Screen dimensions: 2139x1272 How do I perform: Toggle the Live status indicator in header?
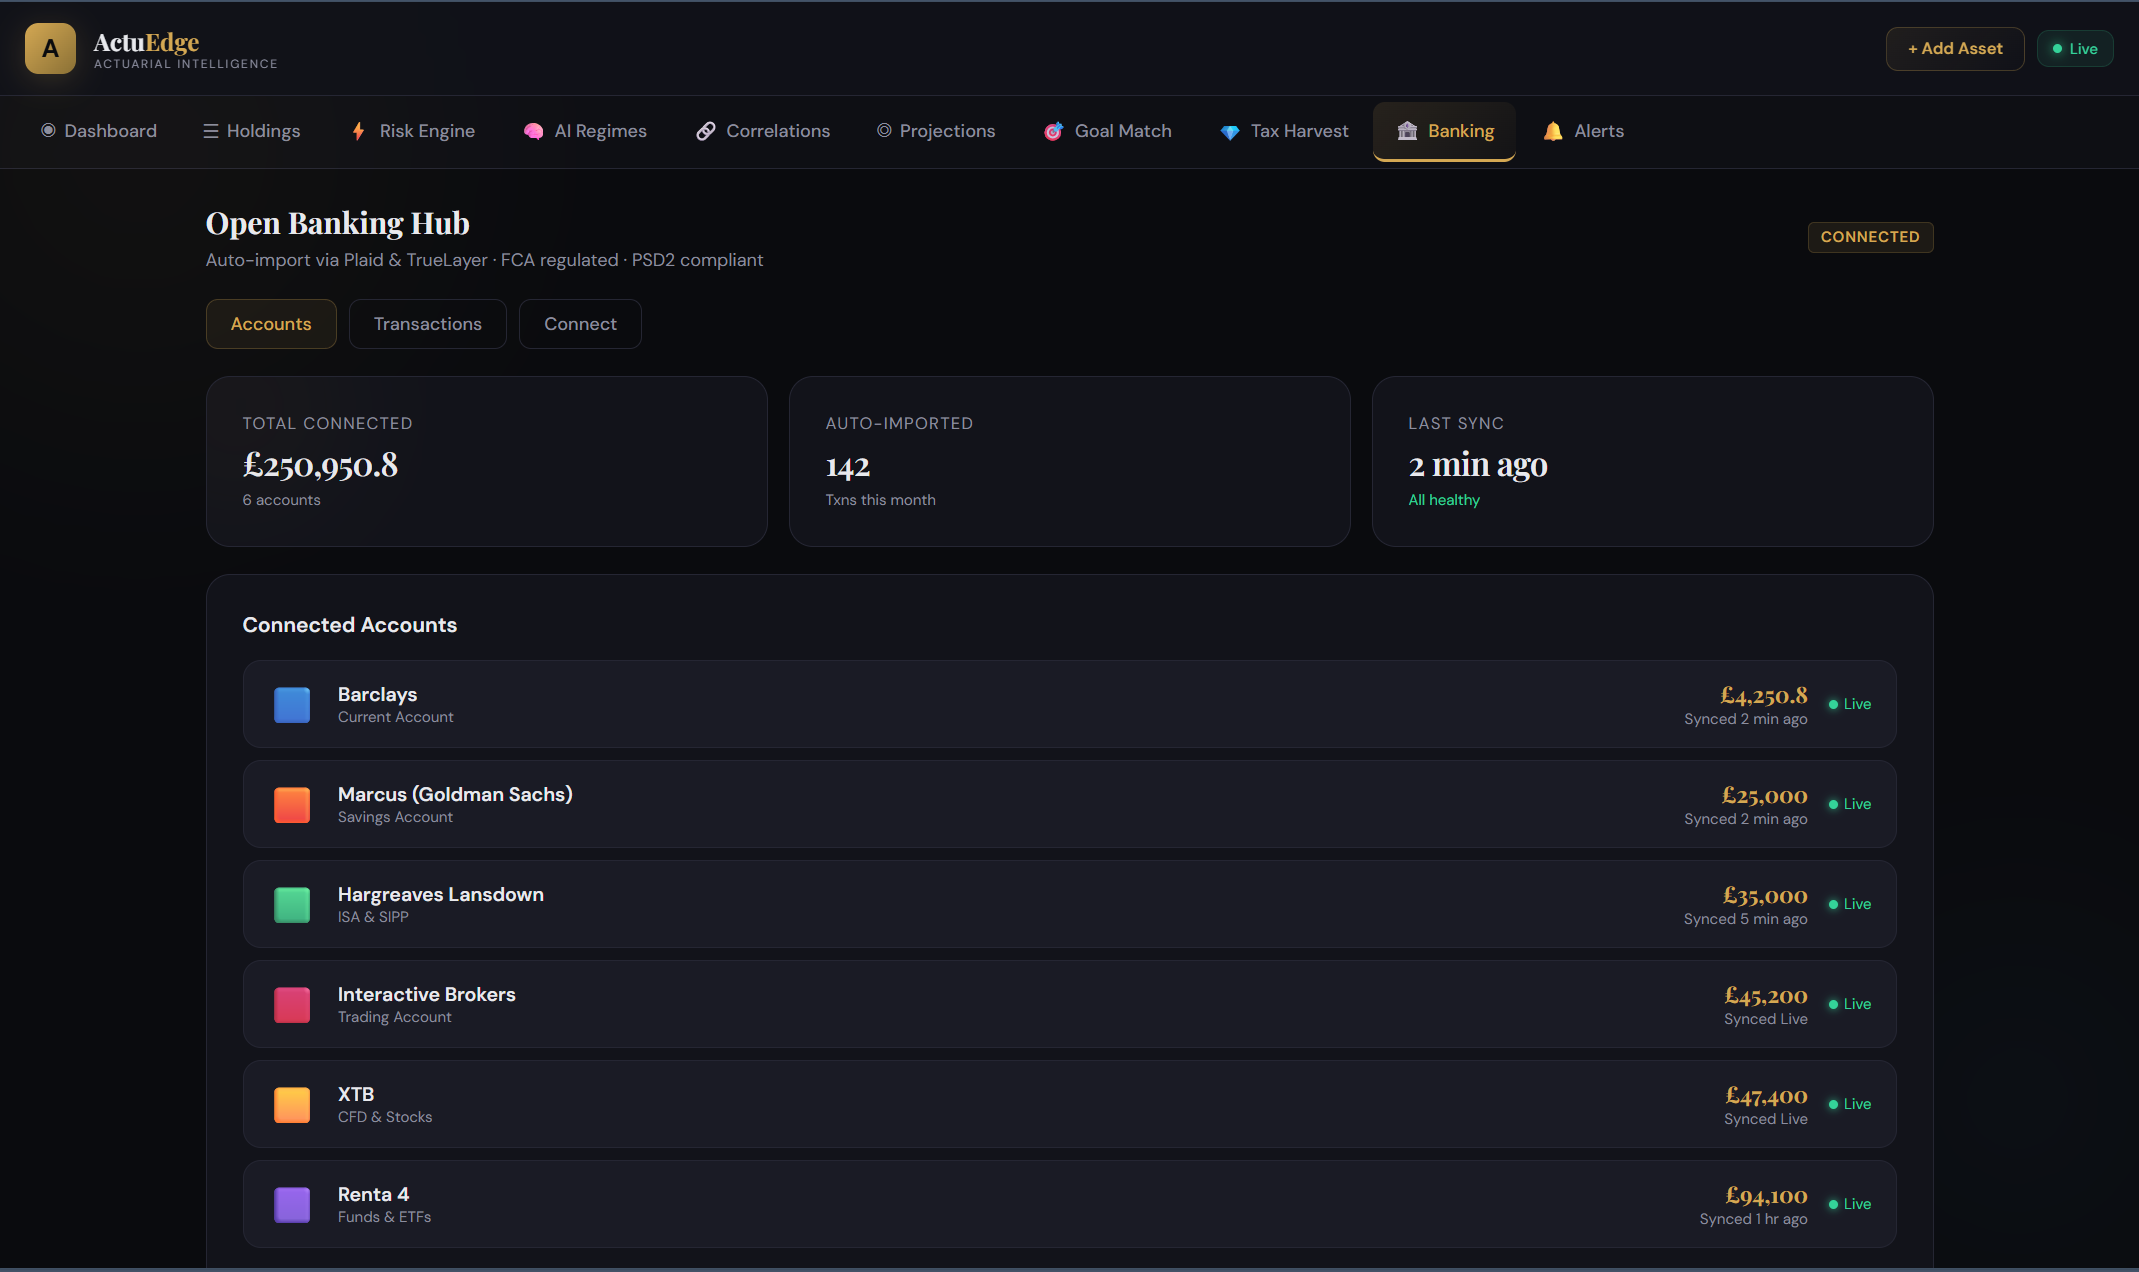pos(2074,49)
